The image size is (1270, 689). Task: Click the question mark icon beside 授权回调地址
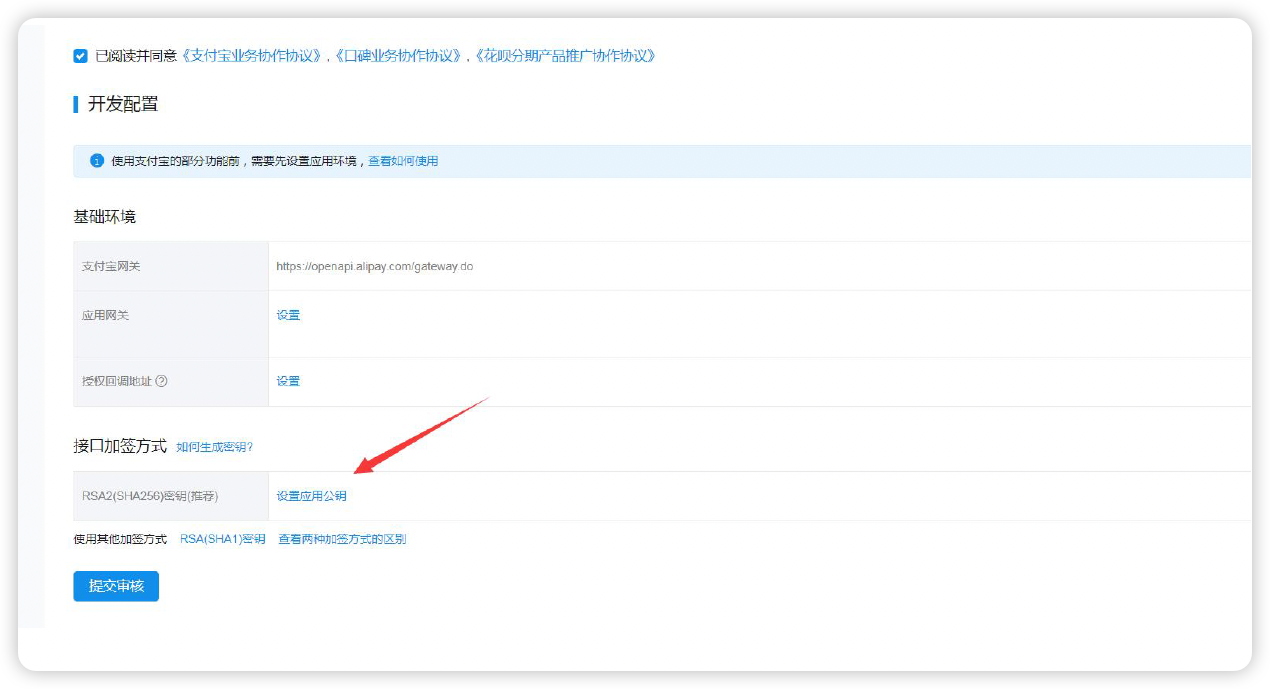(x=161, y=381)
